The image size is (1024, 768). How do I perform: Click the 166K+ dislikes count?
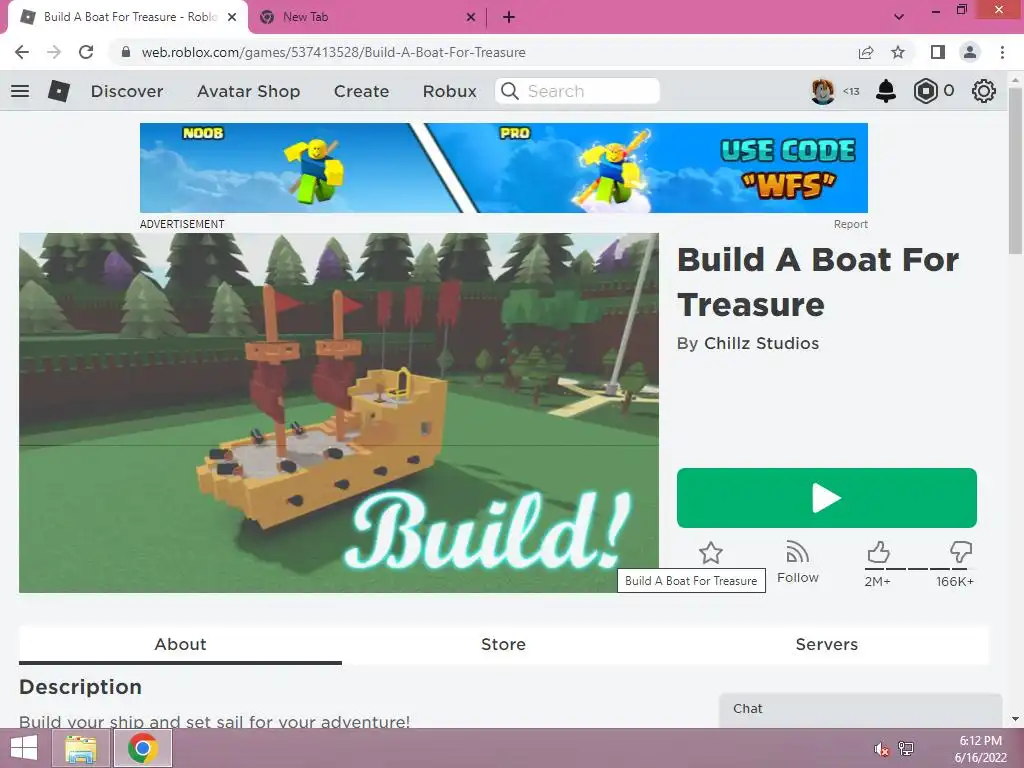tap(955, 581)
